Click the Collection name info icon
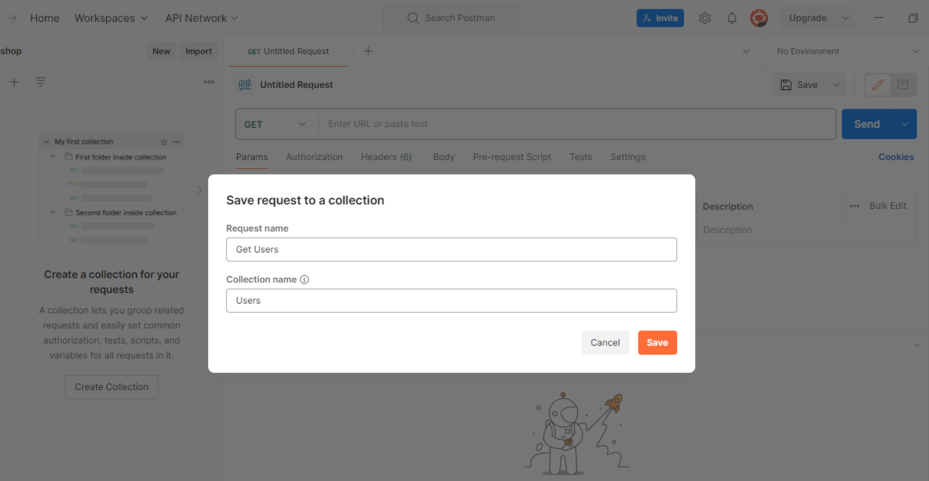The height and width of the screenshot is (481, 929). click(305, 280)
